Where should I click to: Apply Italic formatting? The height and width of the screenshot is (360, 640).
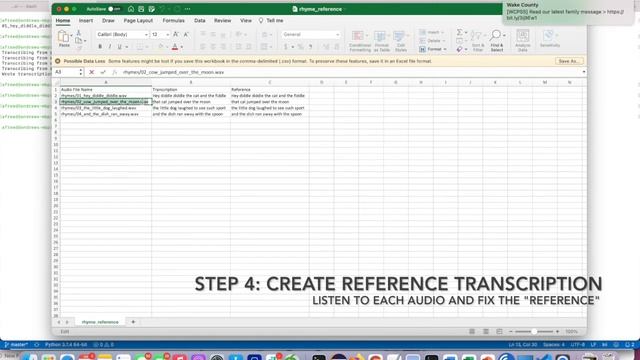[x=110, y=47]
